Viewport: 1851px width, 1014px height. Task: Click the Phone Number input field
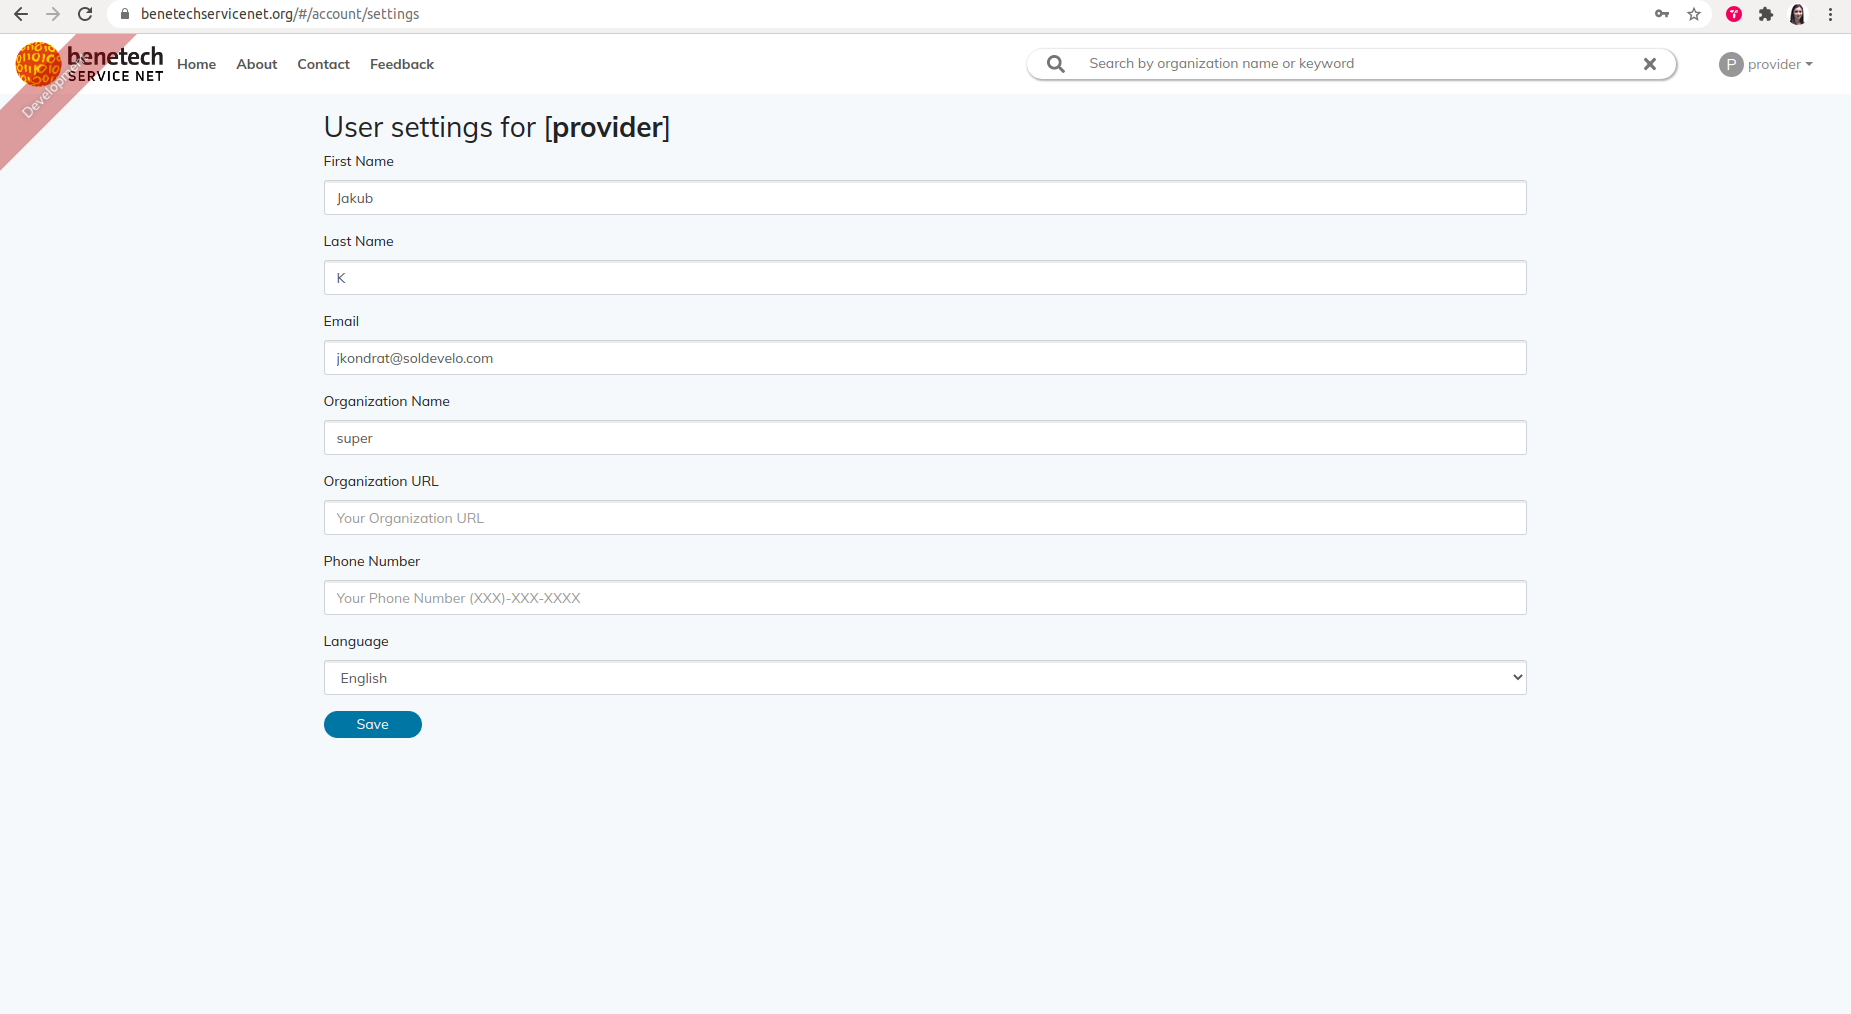point(924,597)
